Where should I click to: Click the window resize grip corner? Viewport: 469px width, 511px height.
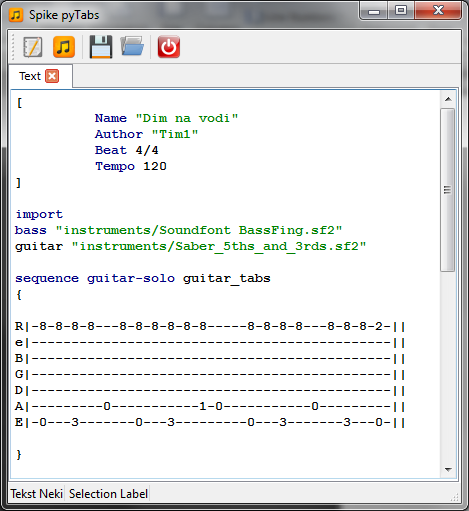(x=455, y=497)
